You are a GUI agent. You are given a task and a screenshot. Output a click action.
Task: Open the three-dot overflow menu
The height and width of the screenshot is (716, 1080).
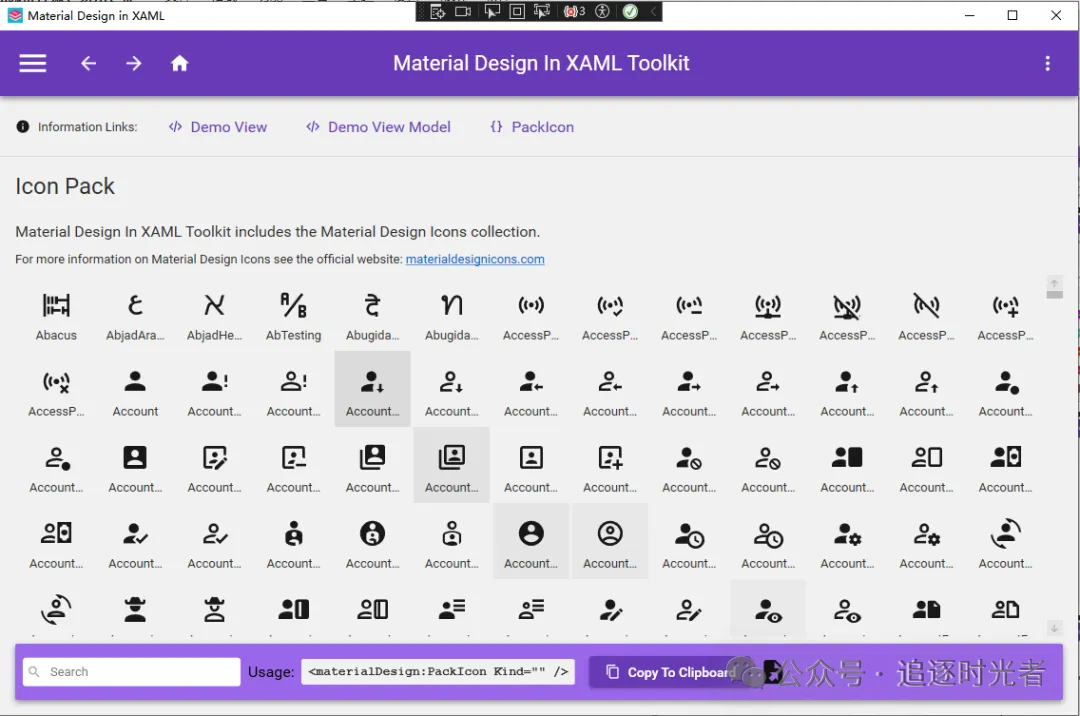pos(1047,63)
